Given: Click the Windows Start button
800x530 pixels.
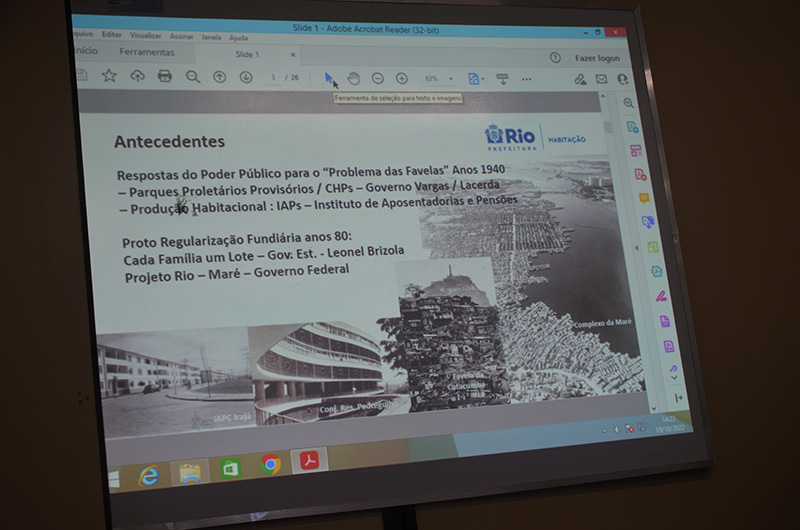Looking at the screenshot, I should (x=113, y=479).
